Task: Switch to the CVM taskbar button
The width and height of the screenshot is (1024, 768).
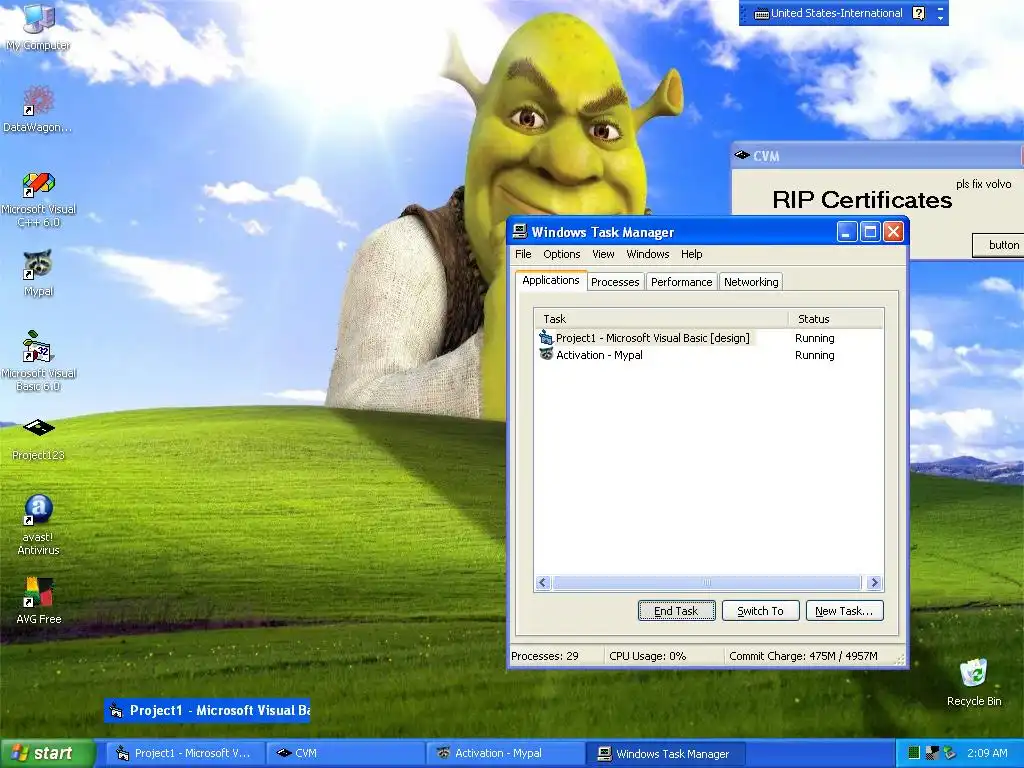Action: (x=345, y=753)
